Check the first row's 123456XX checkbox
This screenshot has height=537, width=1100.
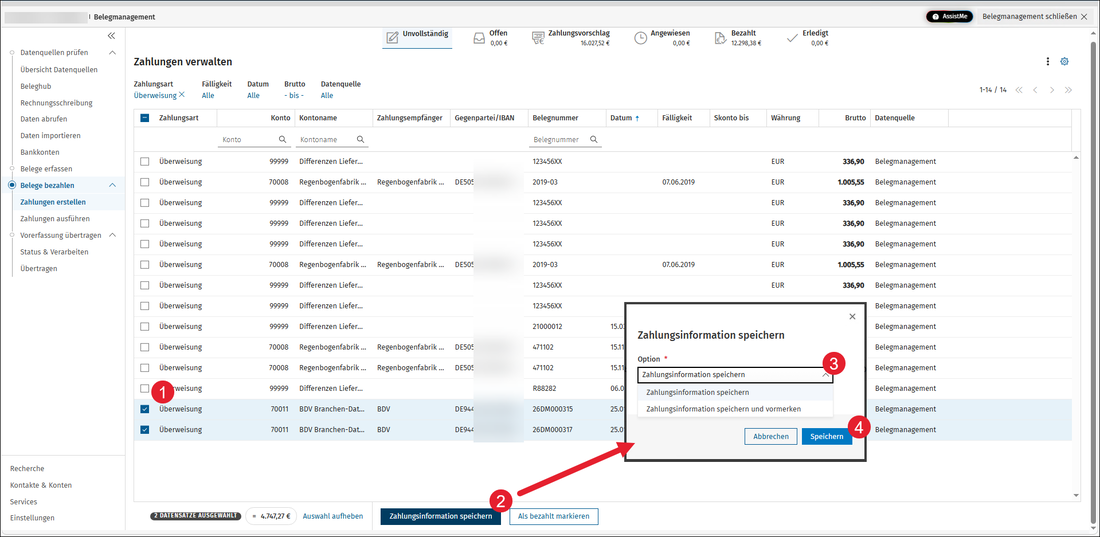click(x=145, y=161)
